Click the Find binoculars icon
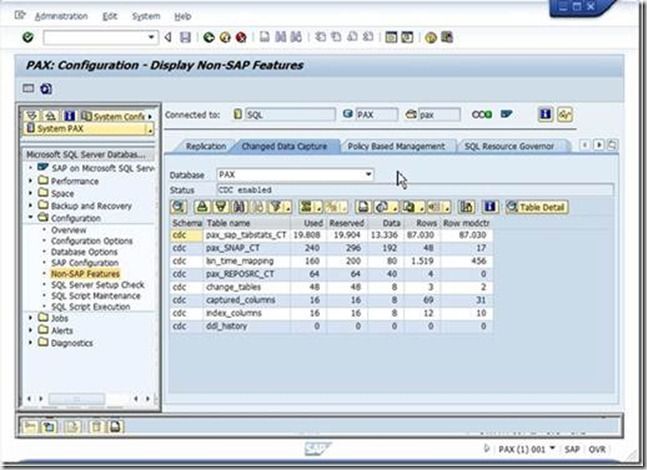The image size is (647, 470). [x=281, y=37]
